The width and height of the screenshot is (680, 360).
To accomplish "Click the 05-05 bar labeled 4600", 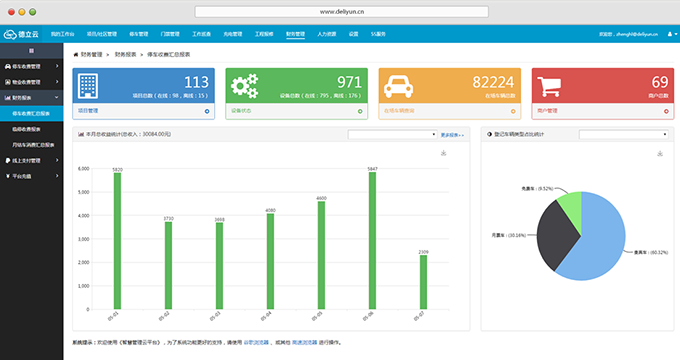I will pyautogui.click(x=321, y=255).
